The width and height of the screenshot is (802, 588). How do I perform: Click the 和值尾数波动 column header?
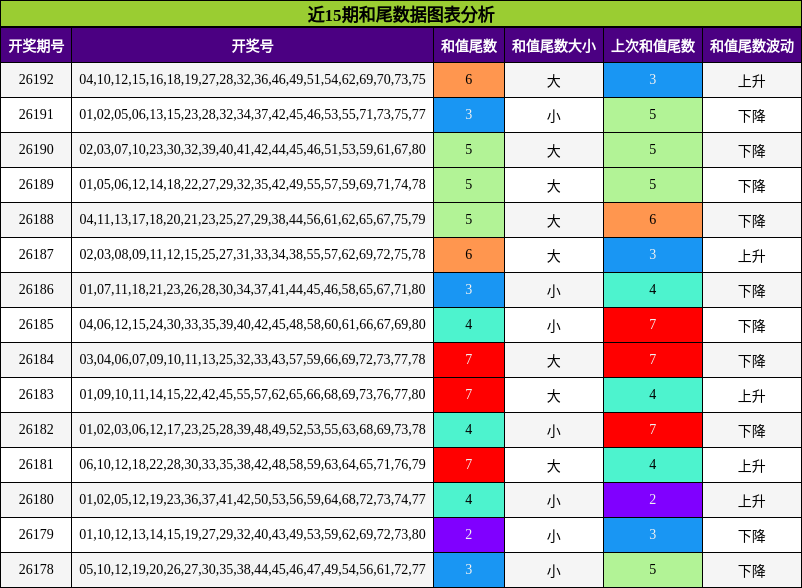pos(752,46)
